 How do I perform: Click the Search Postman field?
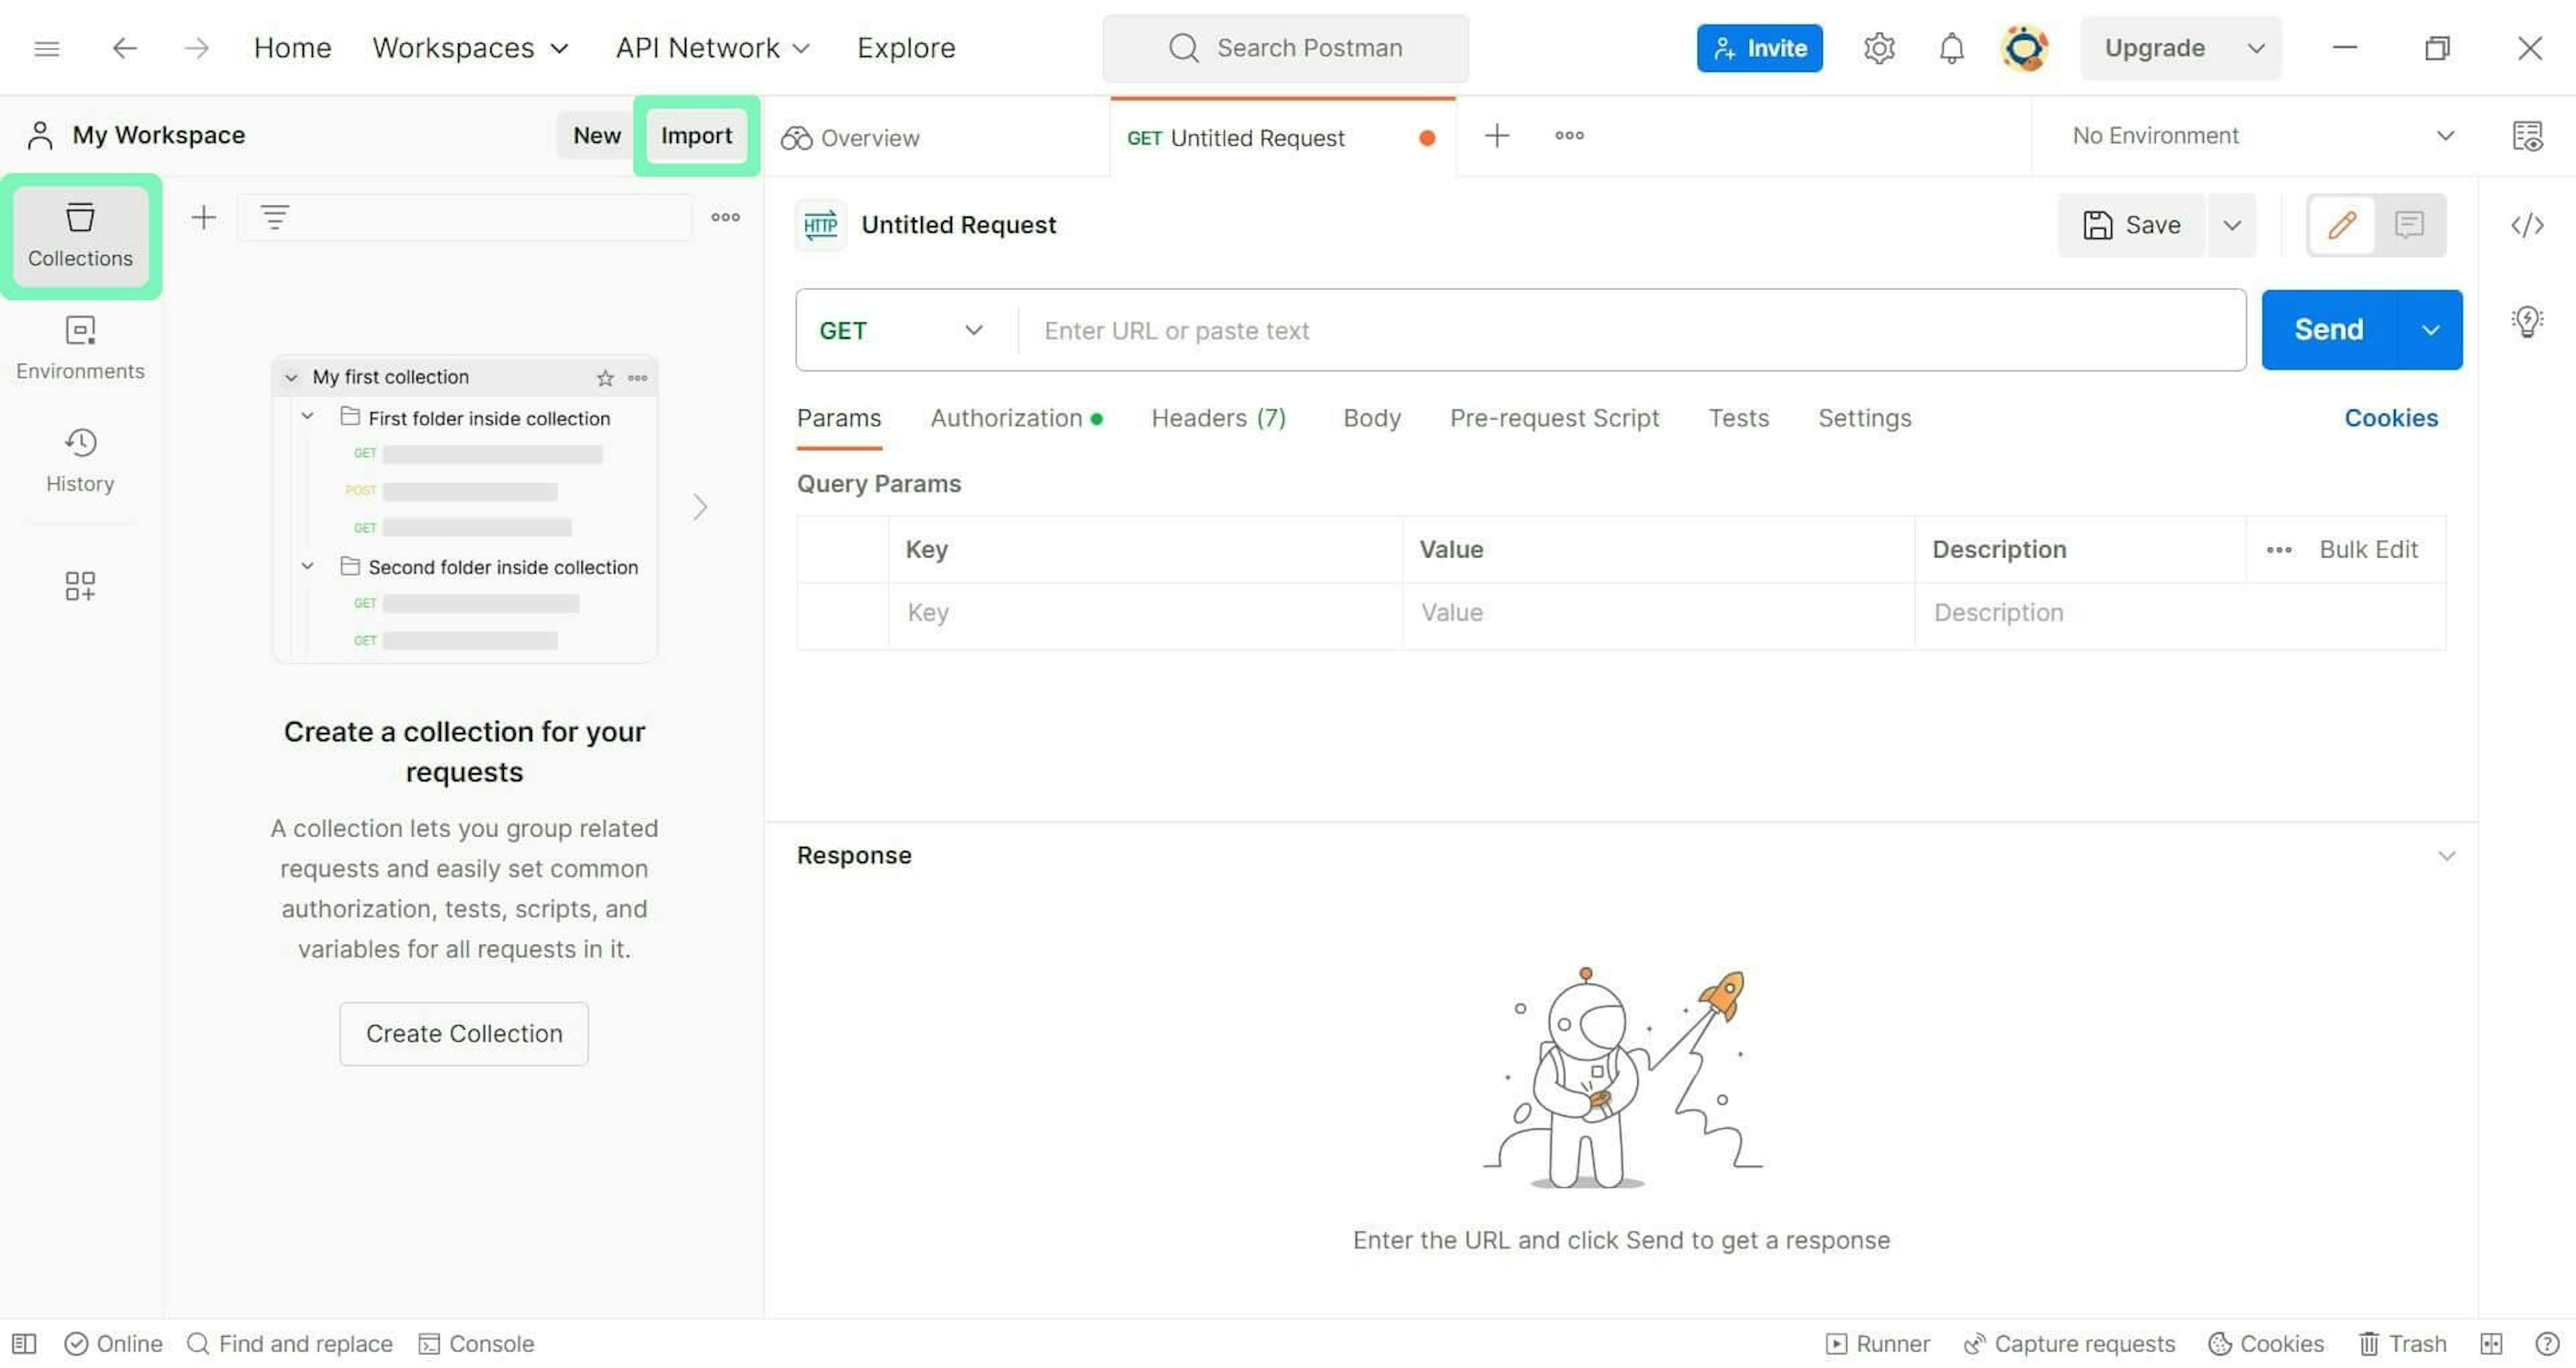tap(1285, 48)
